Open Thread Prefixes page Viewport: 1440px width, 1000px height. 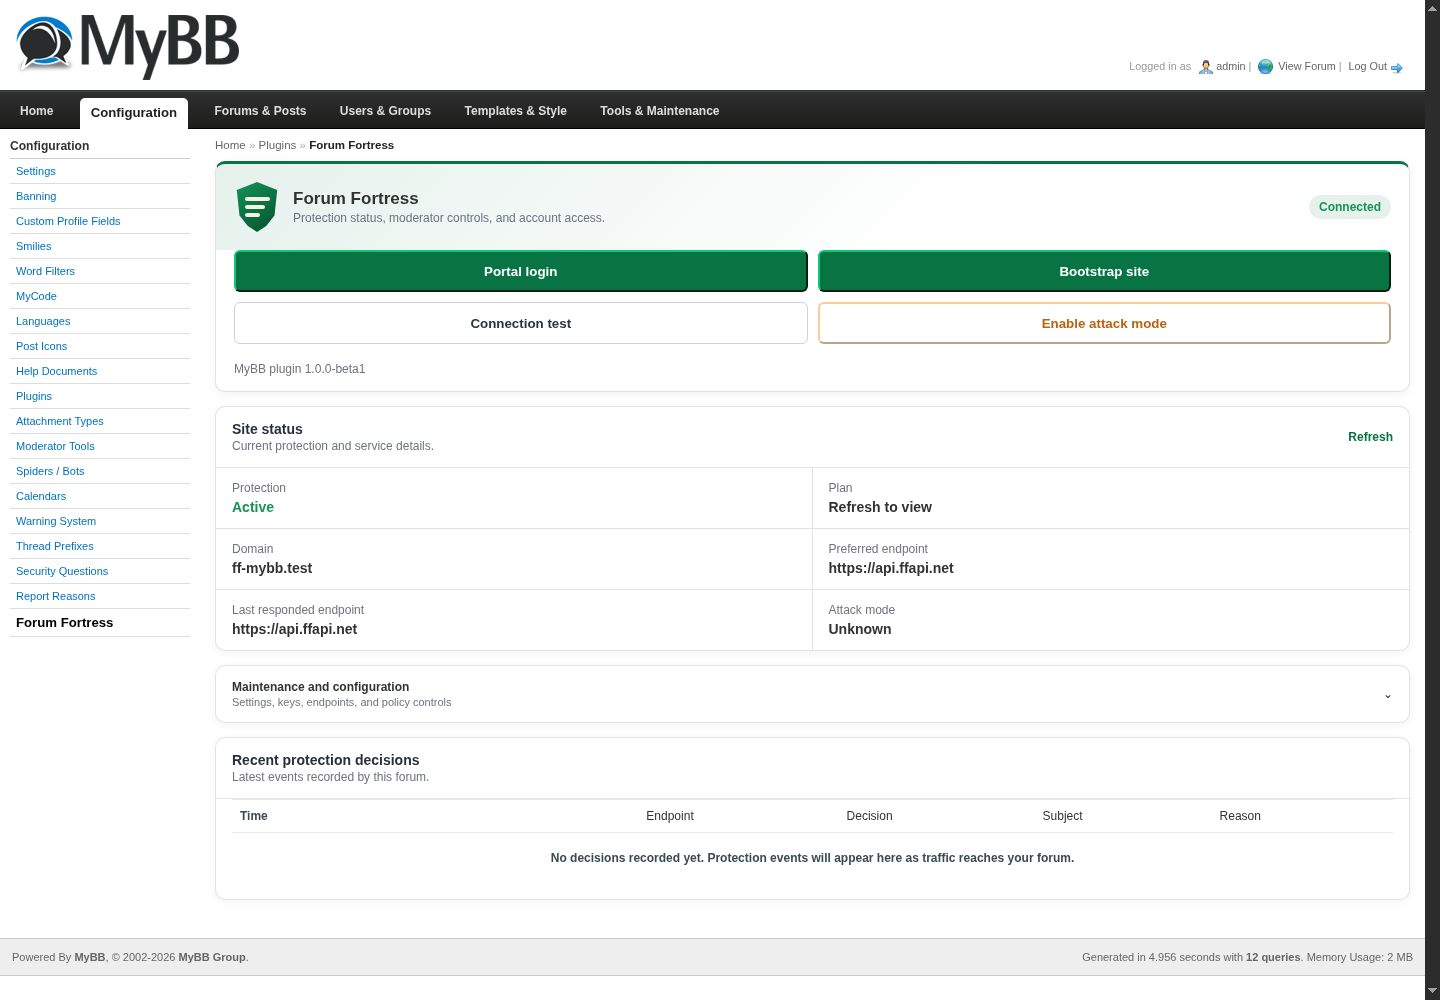55,546
